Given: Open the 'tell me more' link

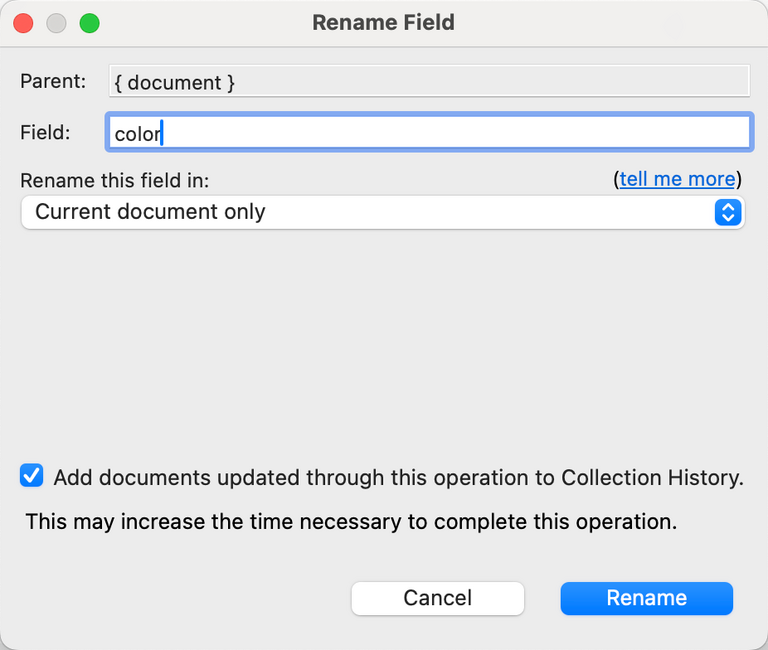Looking at the screenshot, I should pyautogui.click(x=677, y=179).
